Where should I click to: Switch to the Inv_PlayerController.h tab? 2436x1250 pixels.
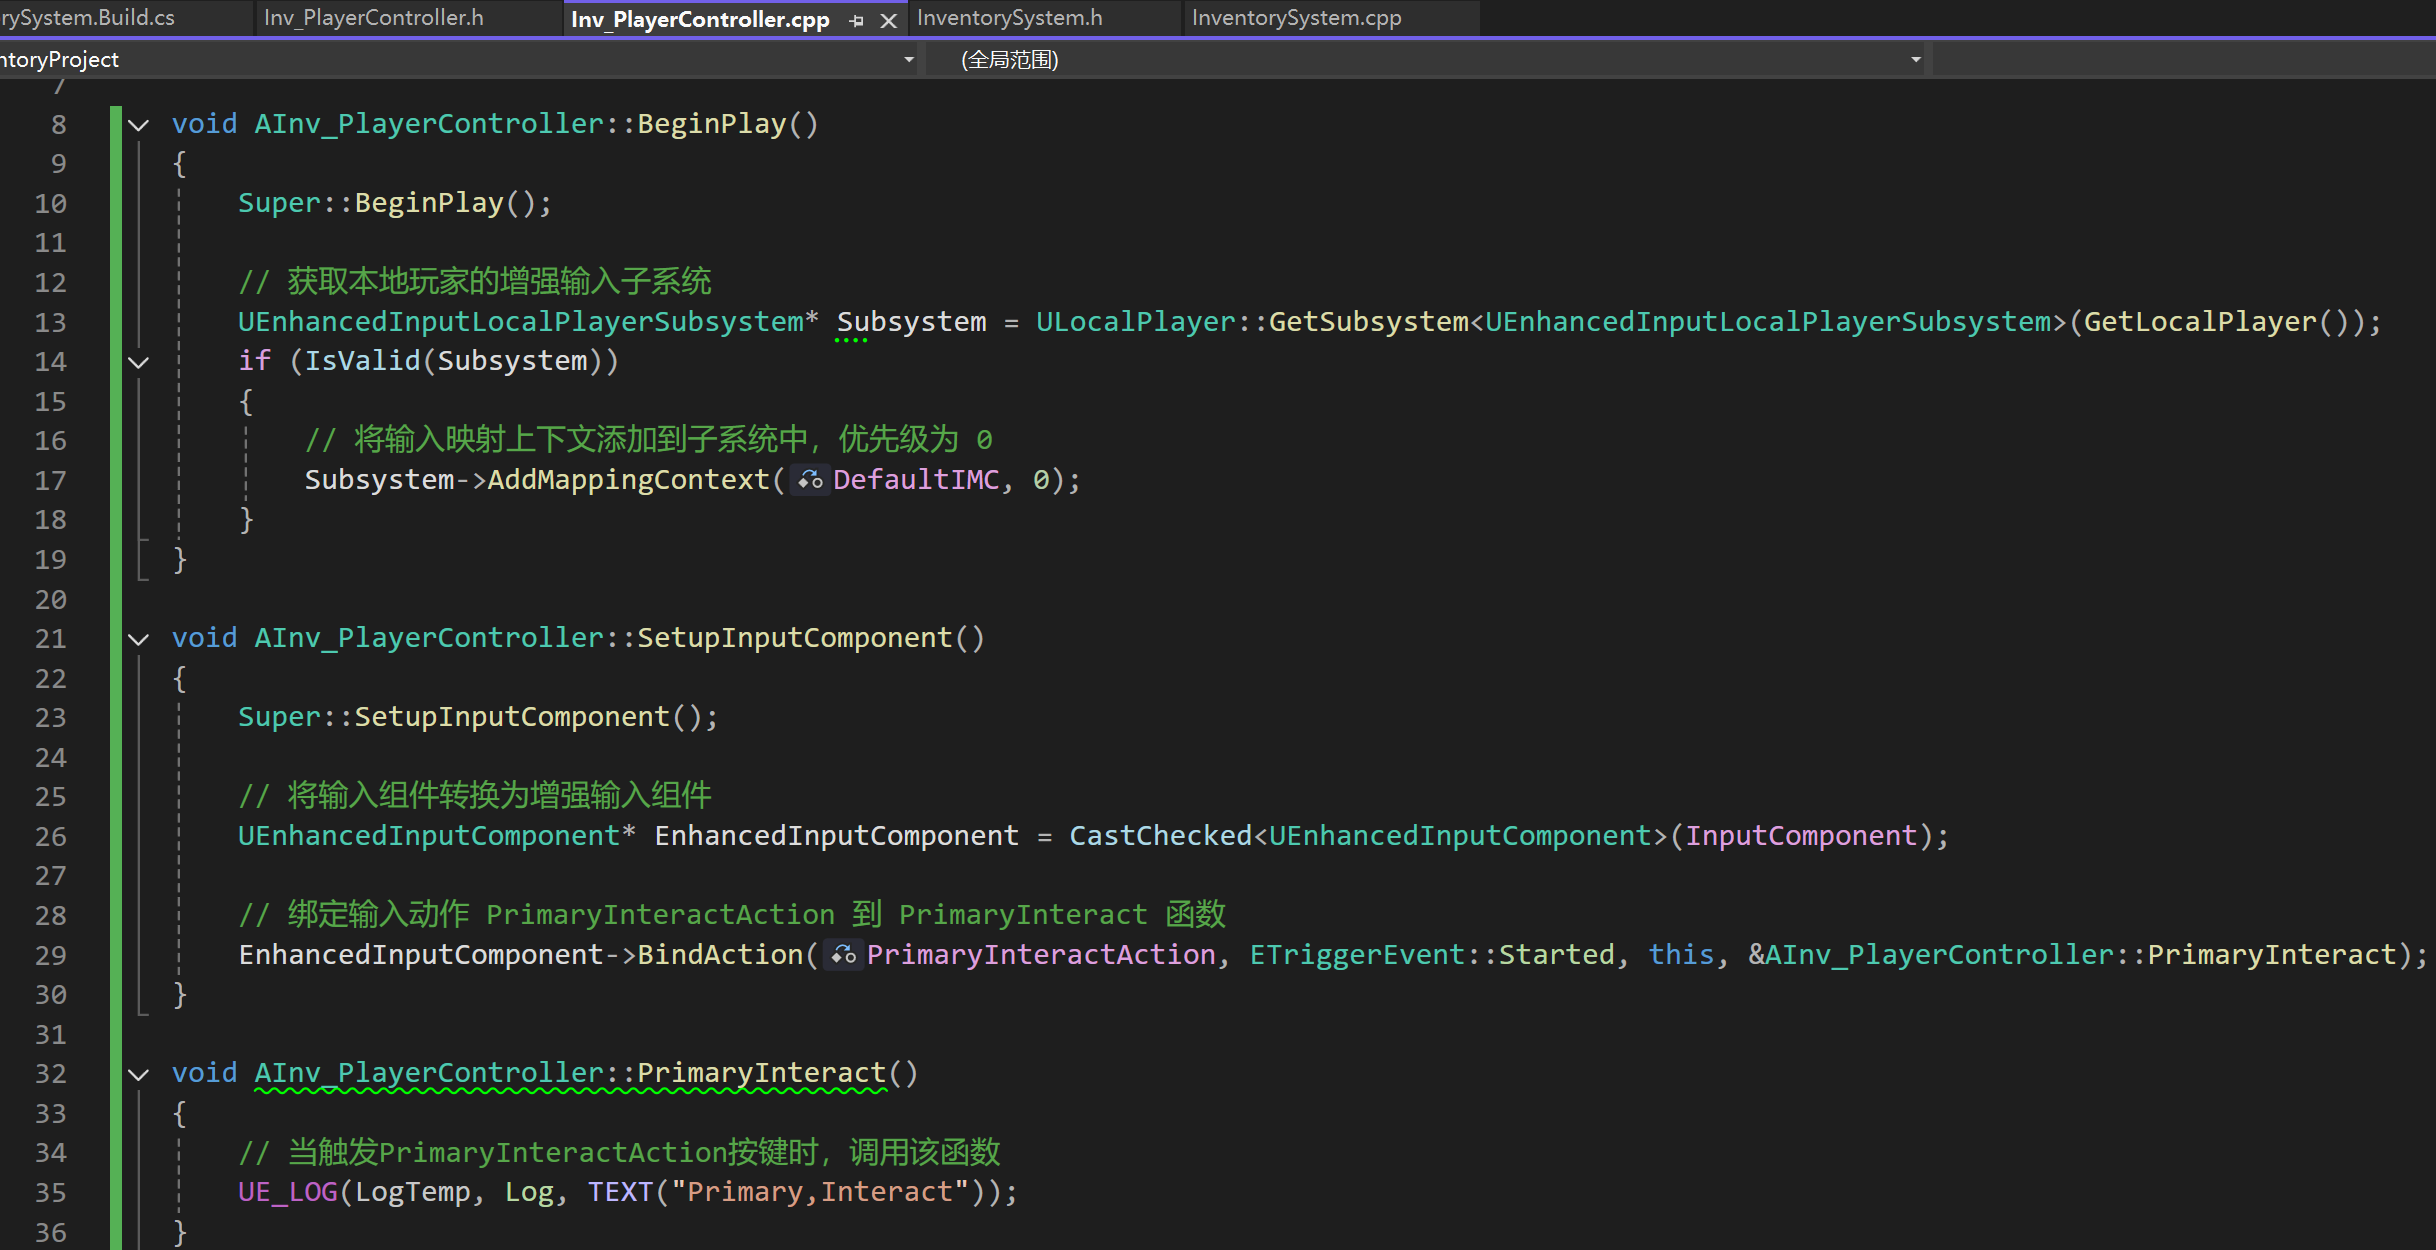point(373,18)
